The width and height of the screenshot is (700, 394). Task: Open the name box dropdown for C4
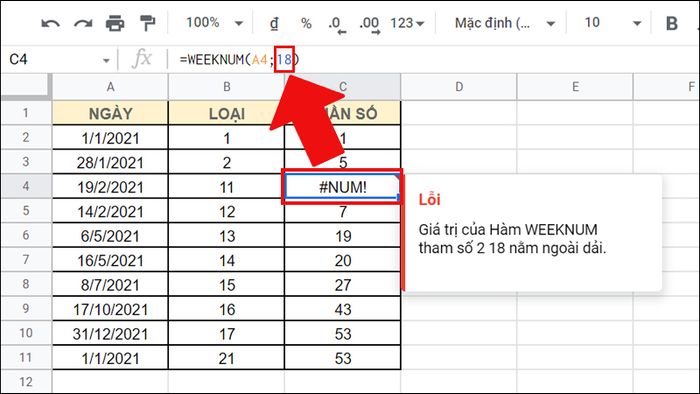pos(106,60)
